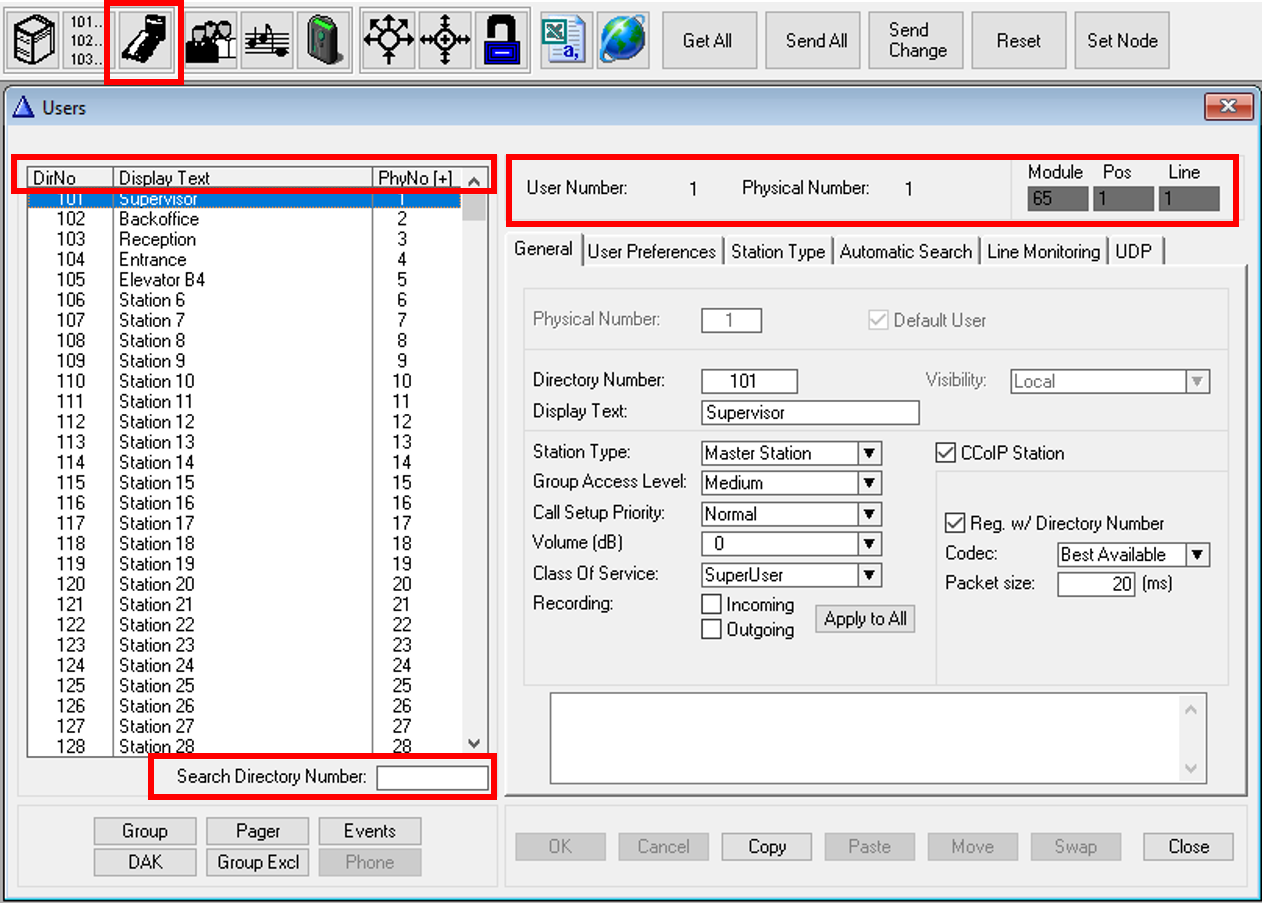Screen dimensions: 1262x903
Task: Select the Station 20 user row
Action: [x=244, y=584]
